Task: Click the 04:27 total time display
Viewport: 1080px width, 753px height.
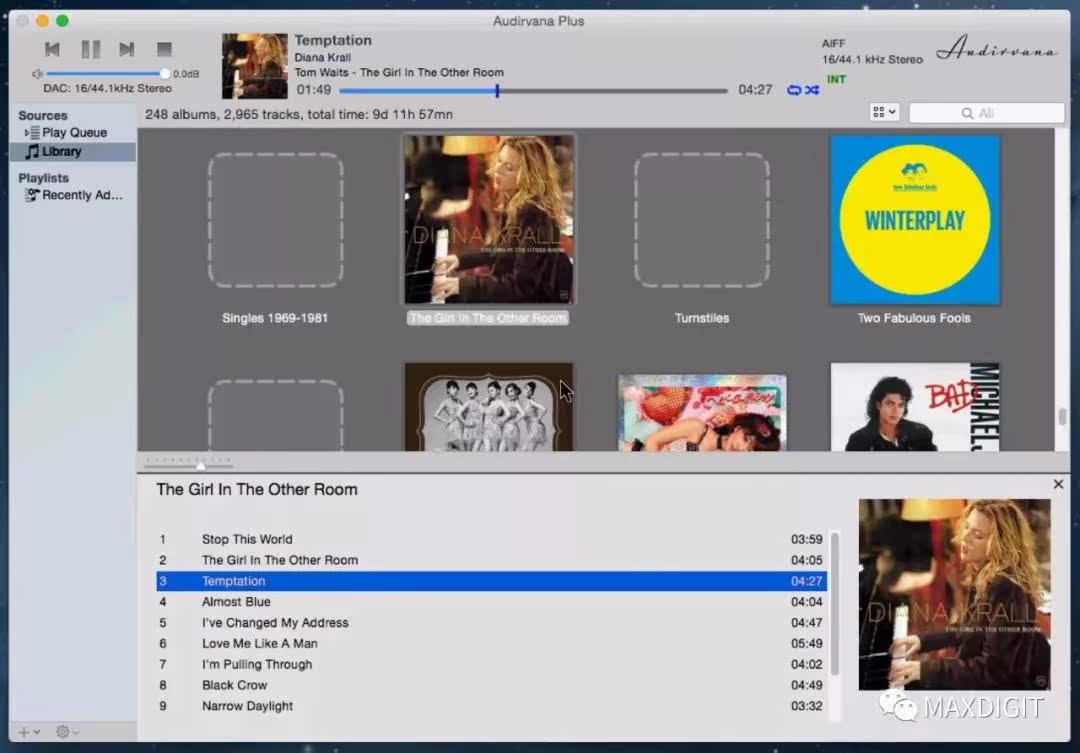Action: click(755, 90)
